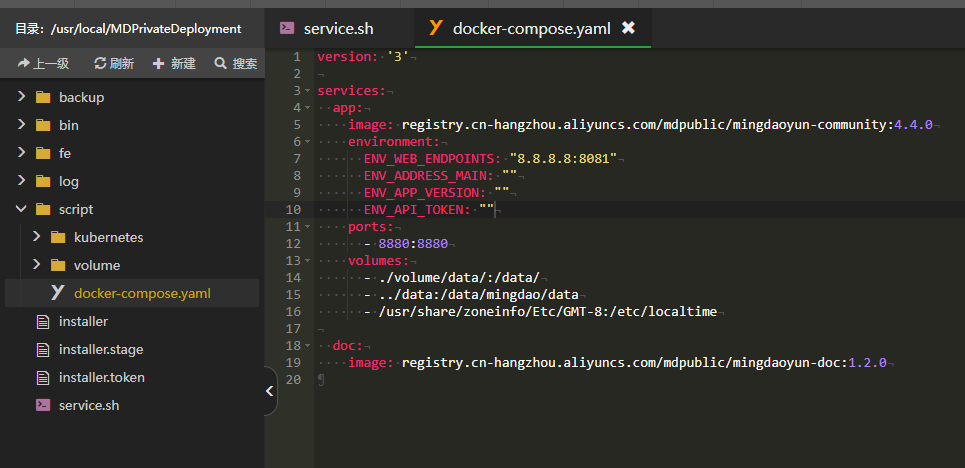Open the installer.stage file
Screen dimensions: 965x468
click(100, 349)
